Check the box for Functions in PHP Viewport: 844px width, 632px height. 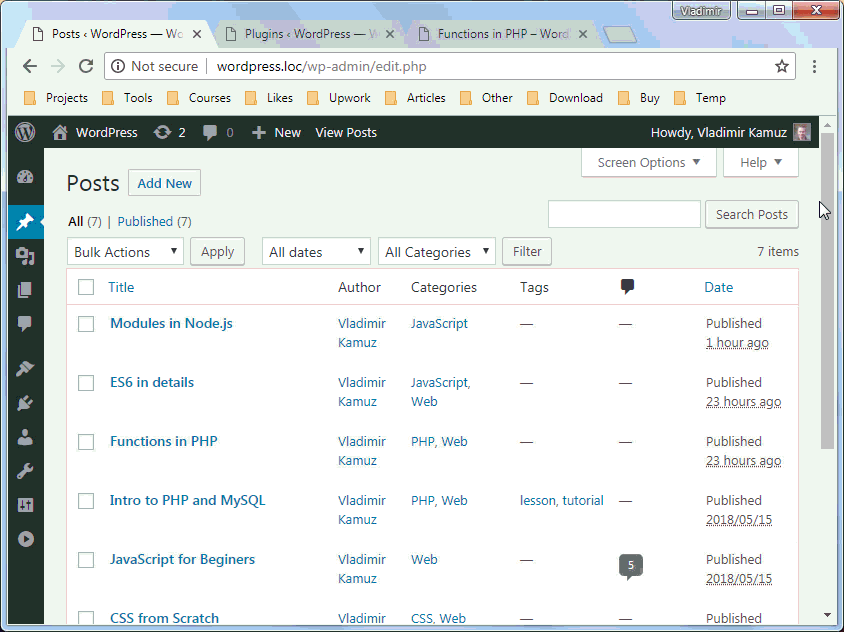coord(86,442)
